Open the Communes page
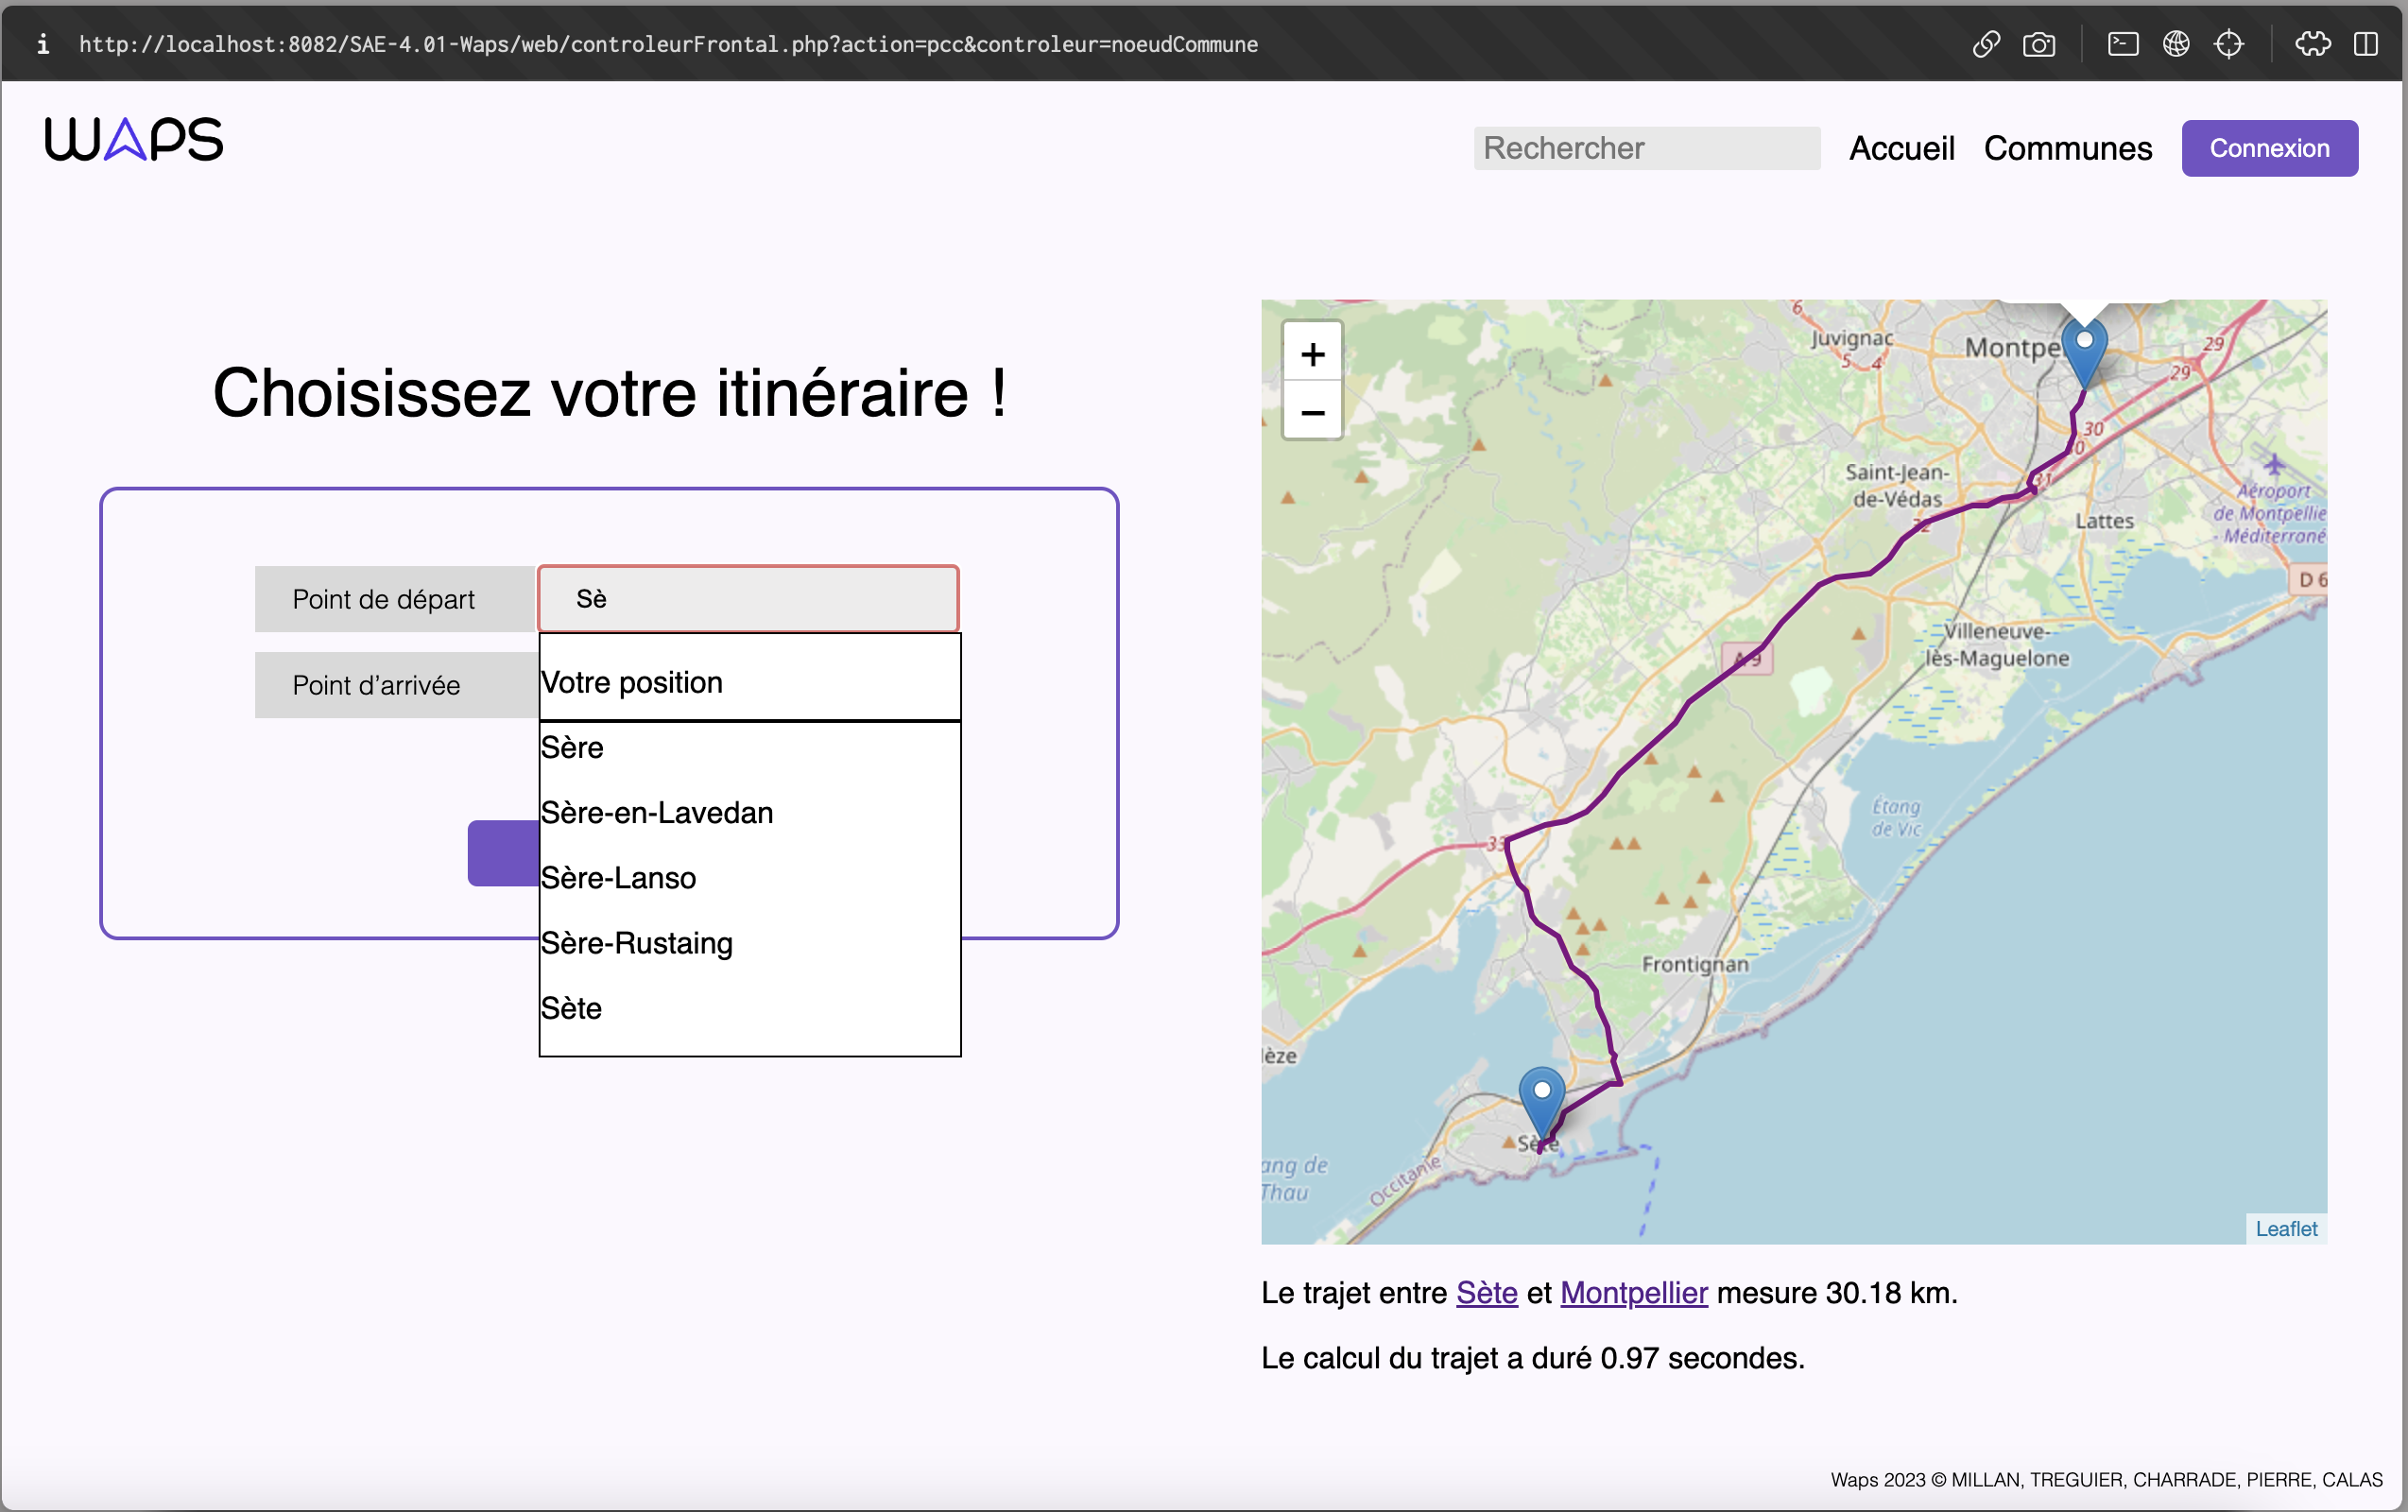Viewport: 2408px width, 1512px height. [2067, 148]
